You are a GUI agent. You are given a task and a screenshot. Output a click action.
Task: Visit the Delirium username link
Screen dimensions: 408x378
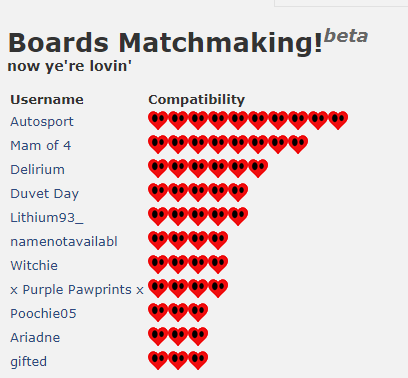pos(37,170)
